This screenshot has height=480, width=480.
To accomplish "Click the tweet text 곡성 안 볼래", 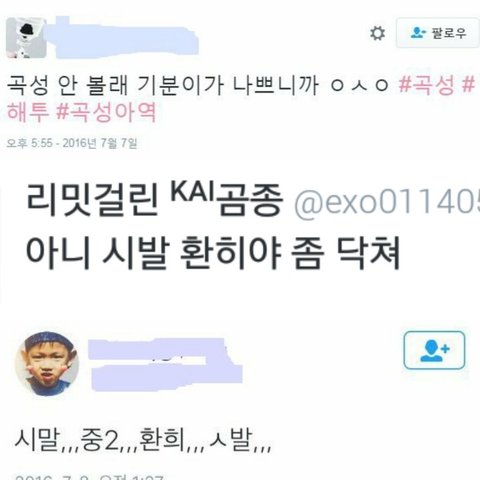I will coord(67,85).
